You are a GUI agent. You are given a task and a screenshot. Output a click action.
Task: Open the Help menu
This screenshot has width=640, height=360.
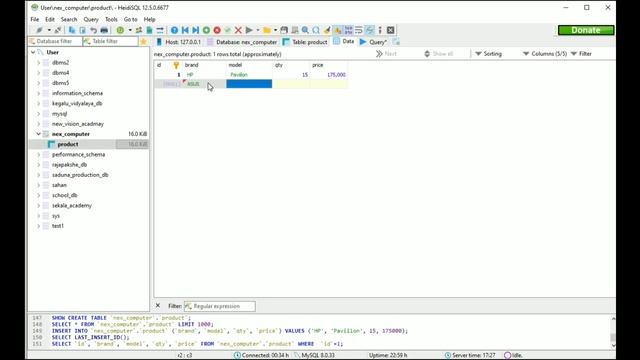(149, 19)
